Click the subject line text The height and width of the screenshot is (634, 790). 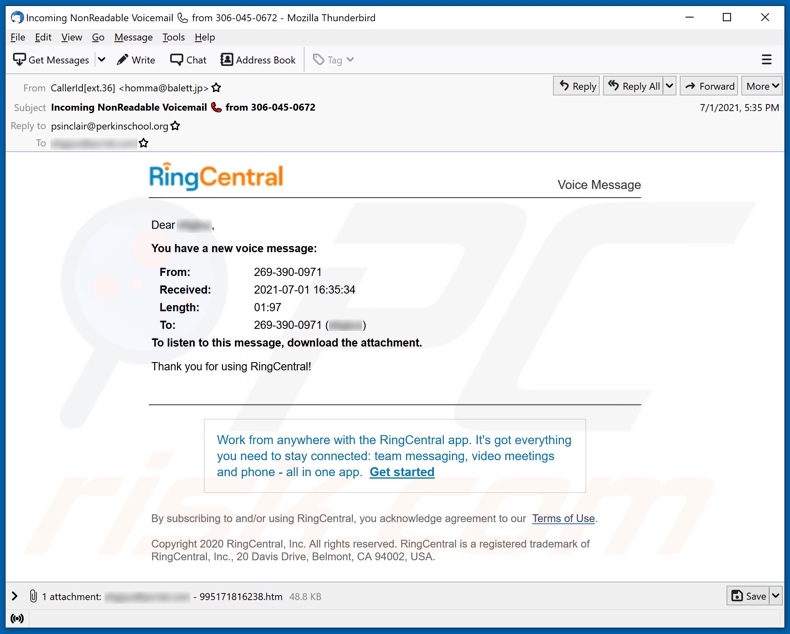click(183, 107)
